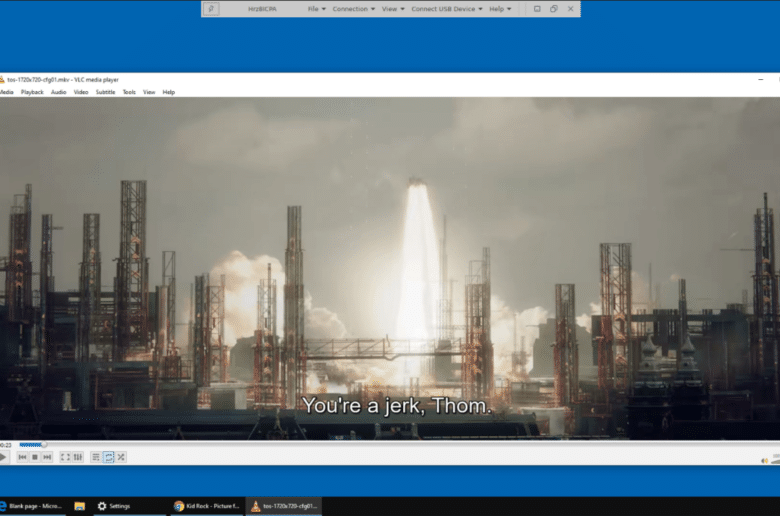Open File Explorer from the taskbar

click(80, 506)
